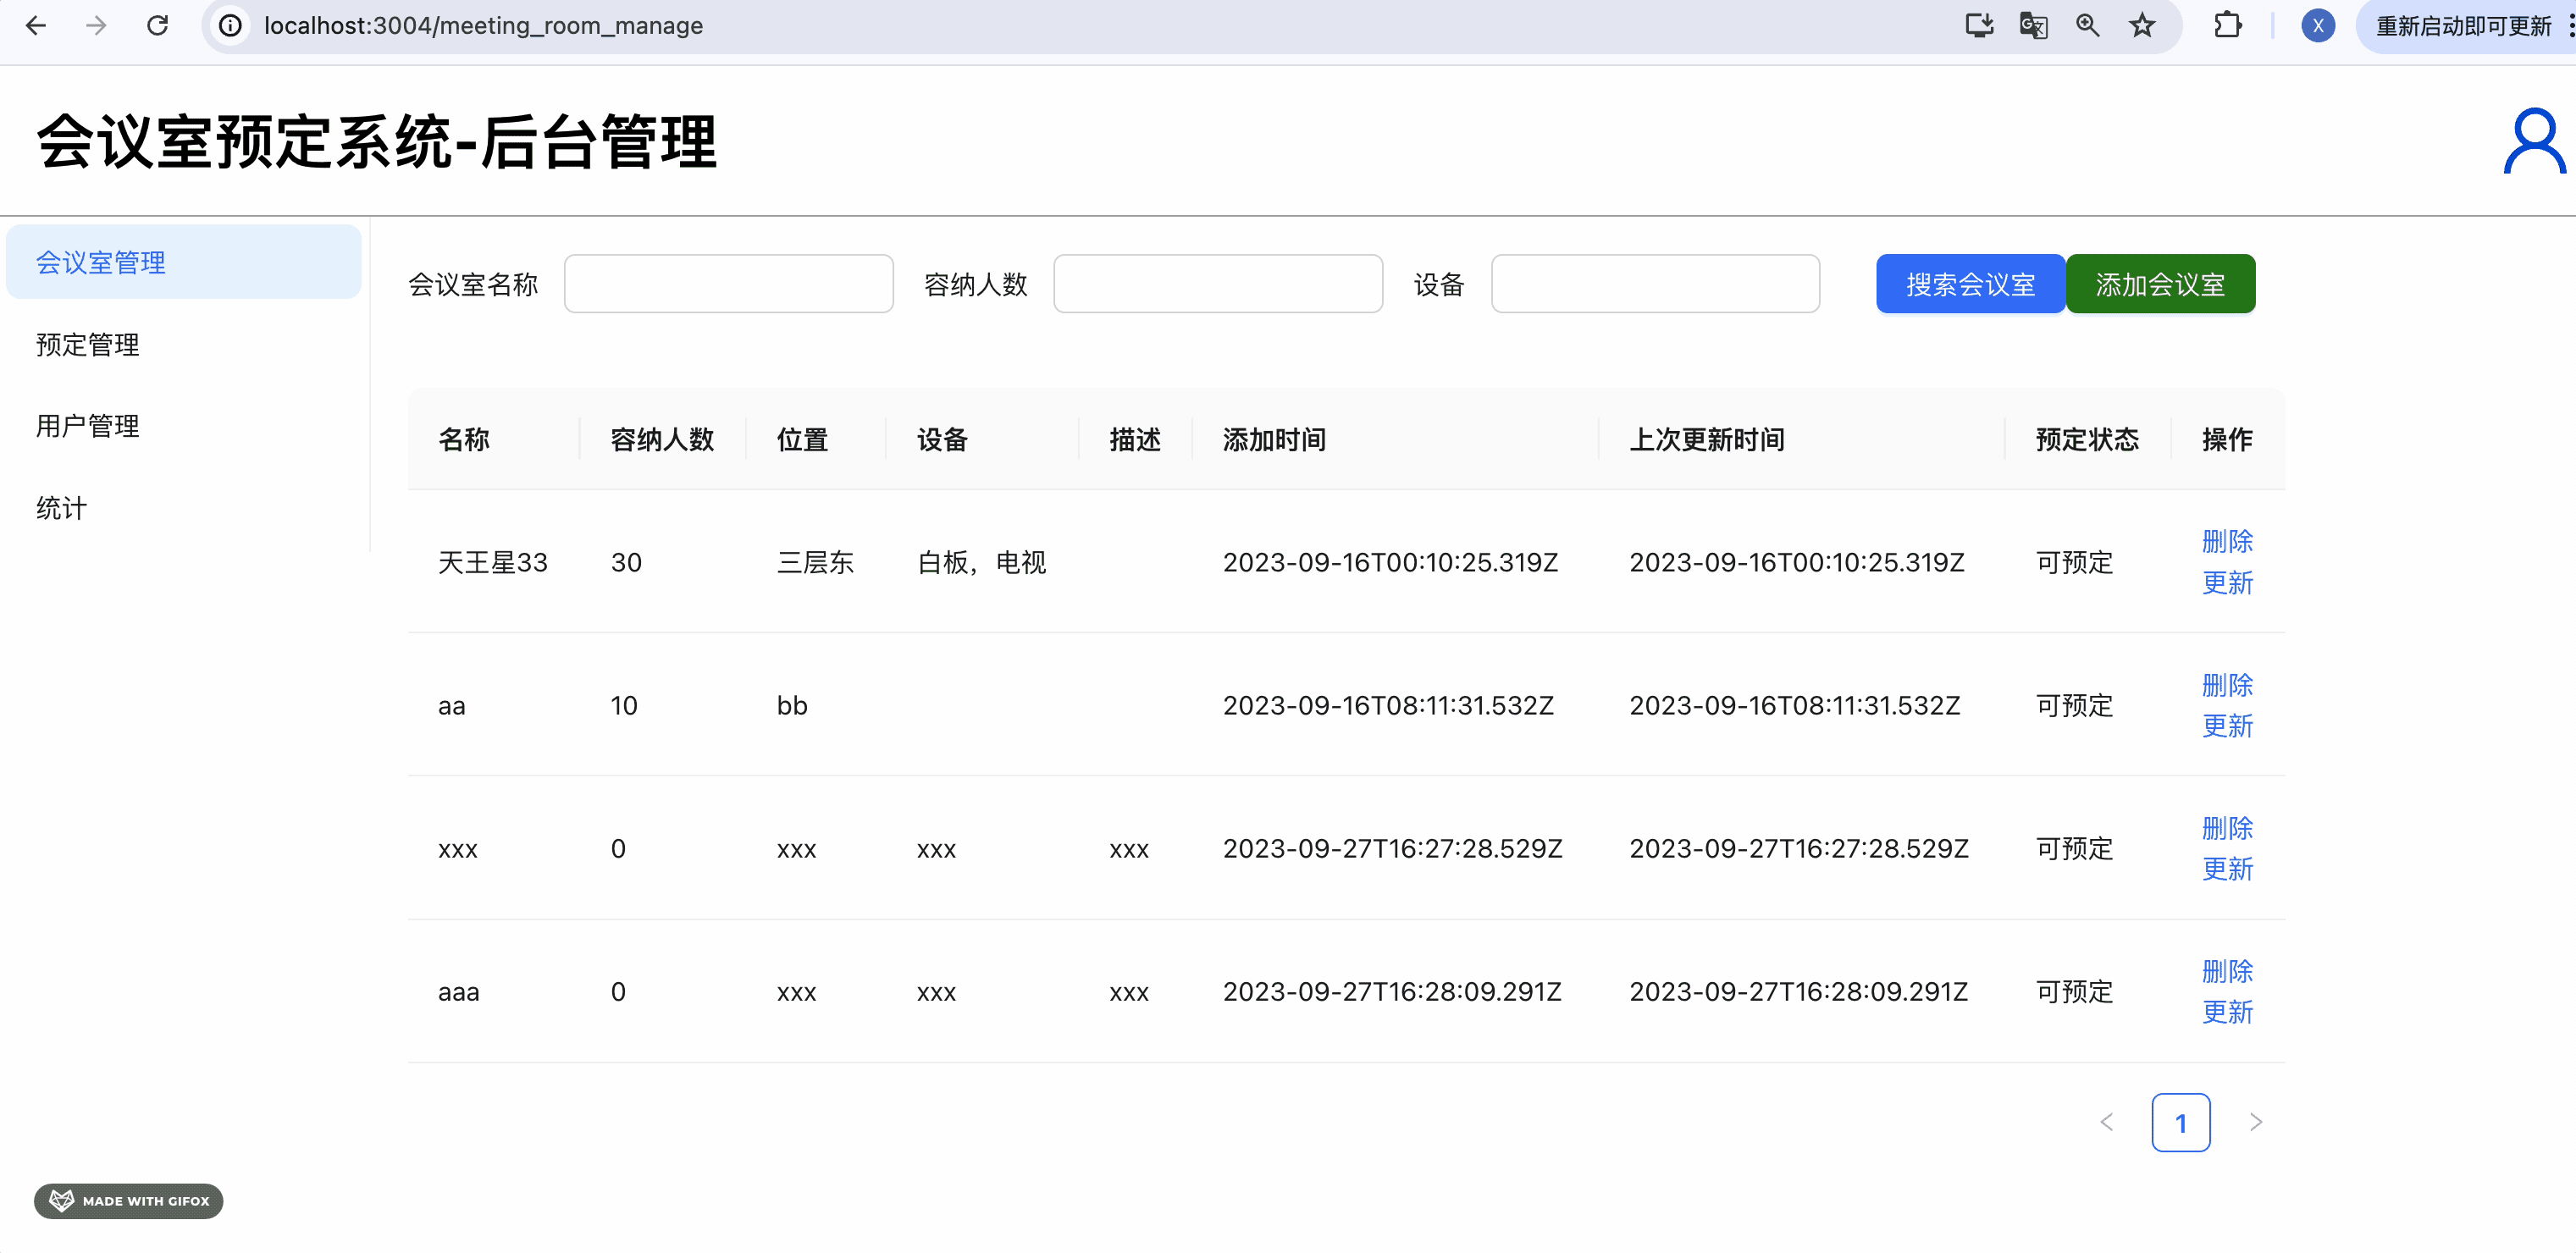2576x1253 pixels.
Task: Bookmark this page with star icon
Action: point(2141,26)
